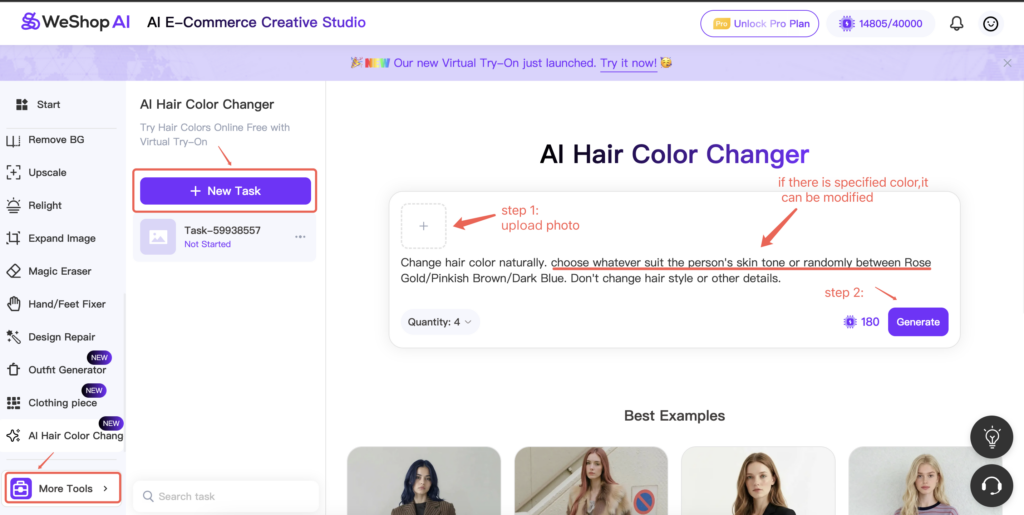Open three-dot menu for Task-59938557

click(300, 237)
